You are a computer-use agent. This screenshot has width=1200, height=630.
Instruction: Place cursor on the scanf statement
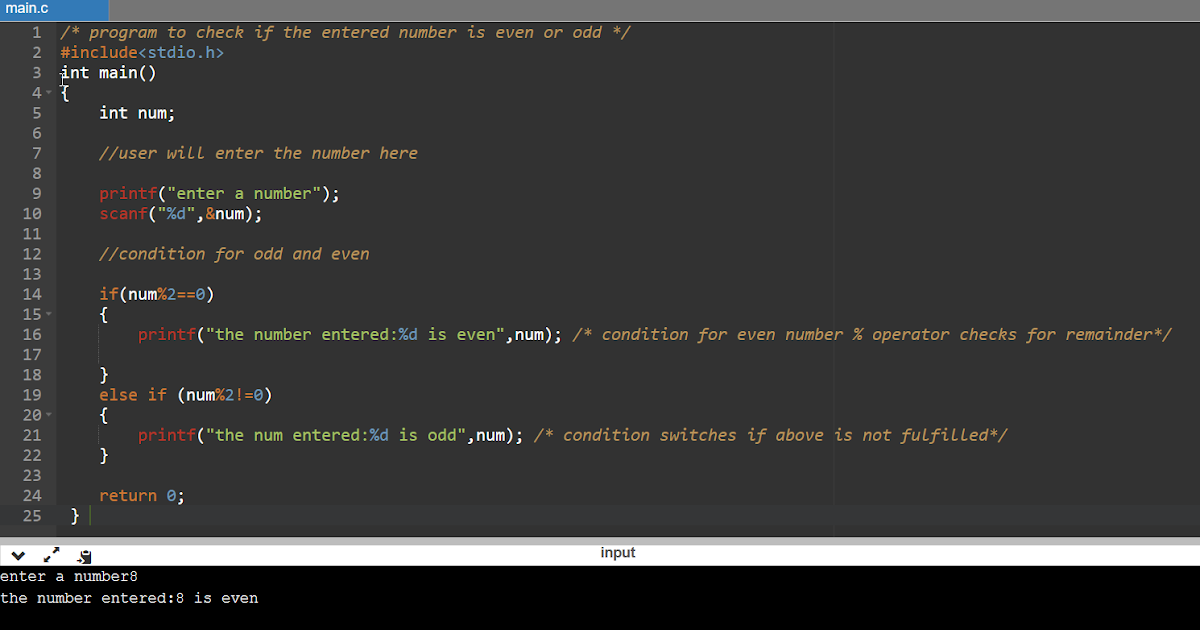click(180, 213)
